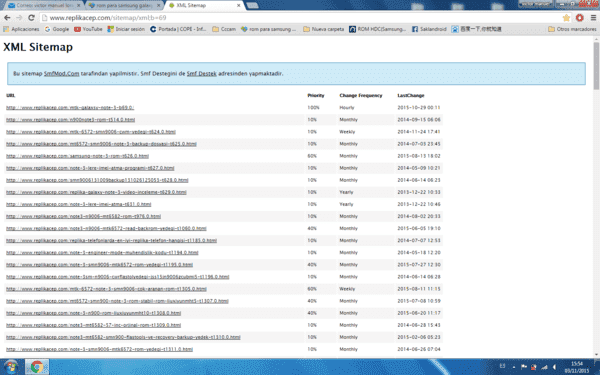This screenshot has height=375, width=600.
Task: Open the rom para samsung bookmark
Action: [268, 29]
